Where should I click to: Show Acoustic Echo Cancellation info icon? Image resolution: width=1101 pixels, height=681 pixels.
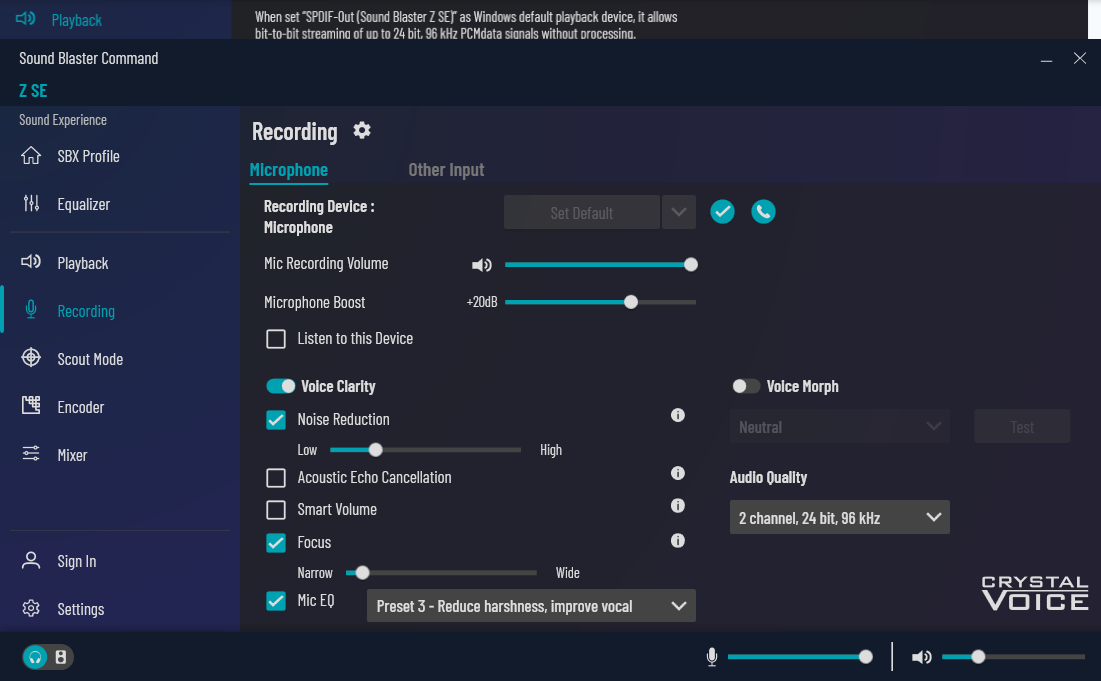[x=678, y=473]
